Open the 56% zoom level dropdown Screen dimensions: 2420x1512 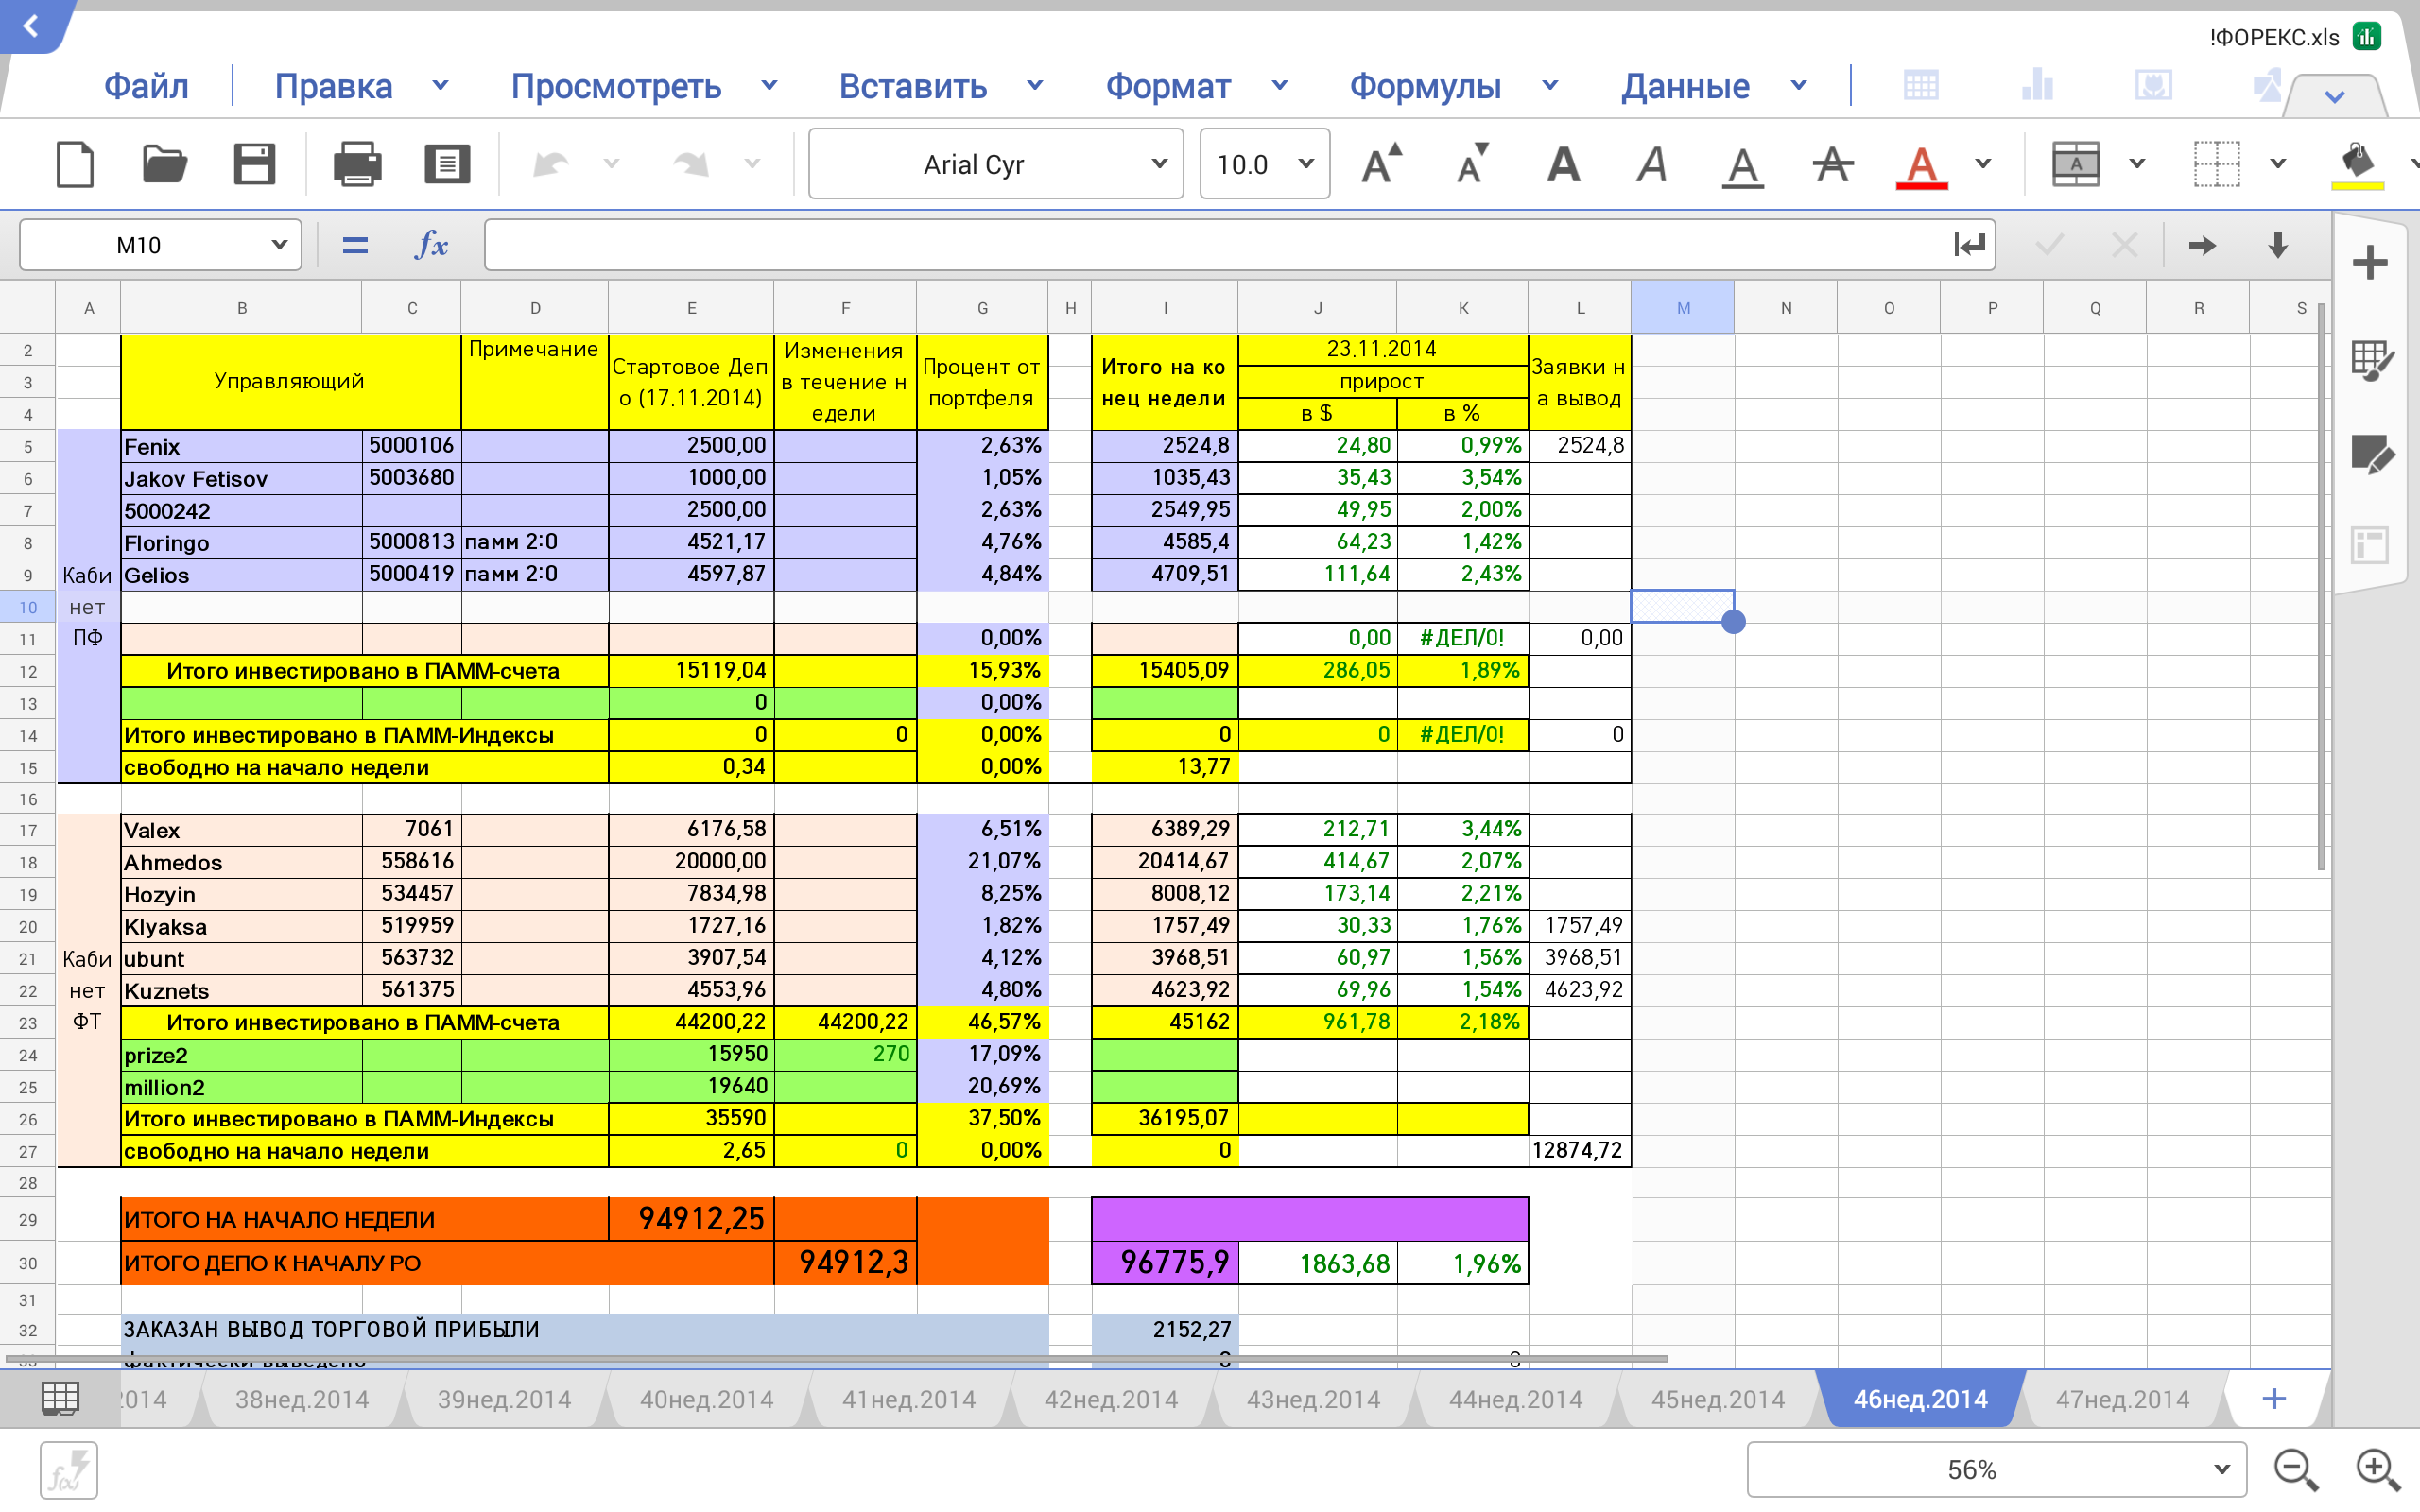pyautogui.click(x=1995, y=1469)
